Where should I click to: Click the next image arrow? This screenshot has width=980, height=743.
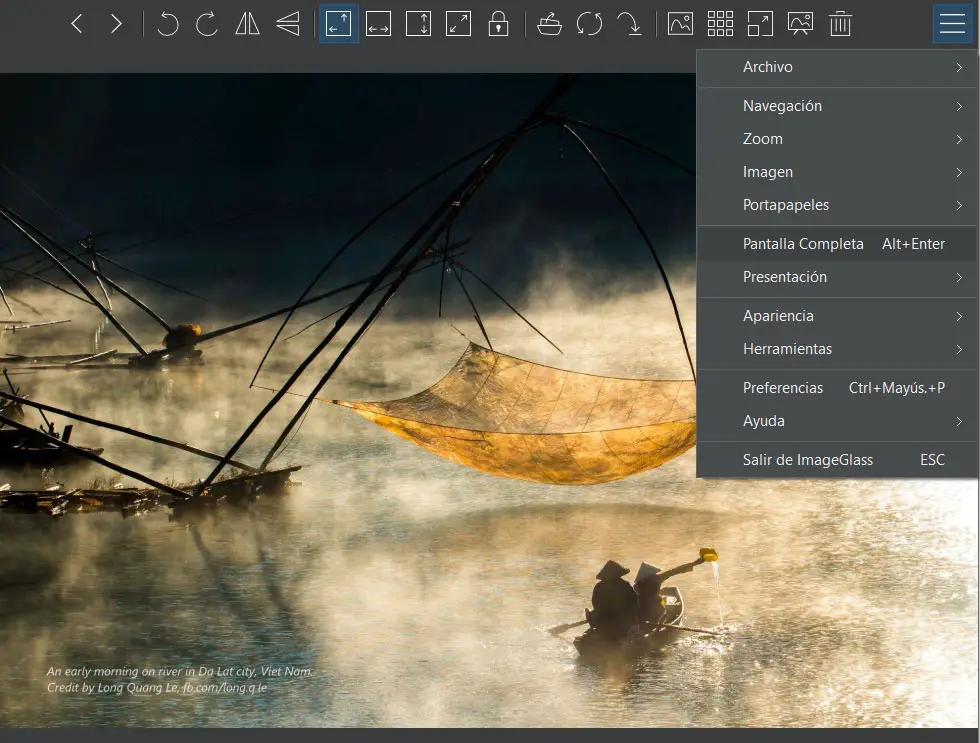(x=116, y=24)
